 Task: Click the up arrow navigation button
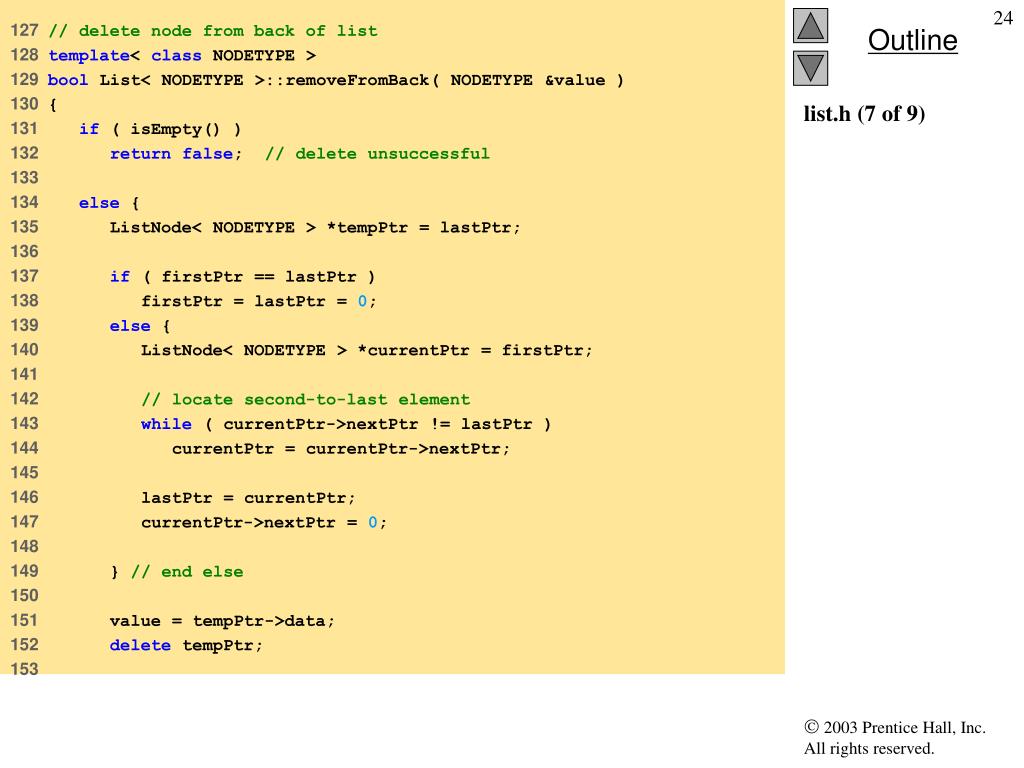point(810,25)
